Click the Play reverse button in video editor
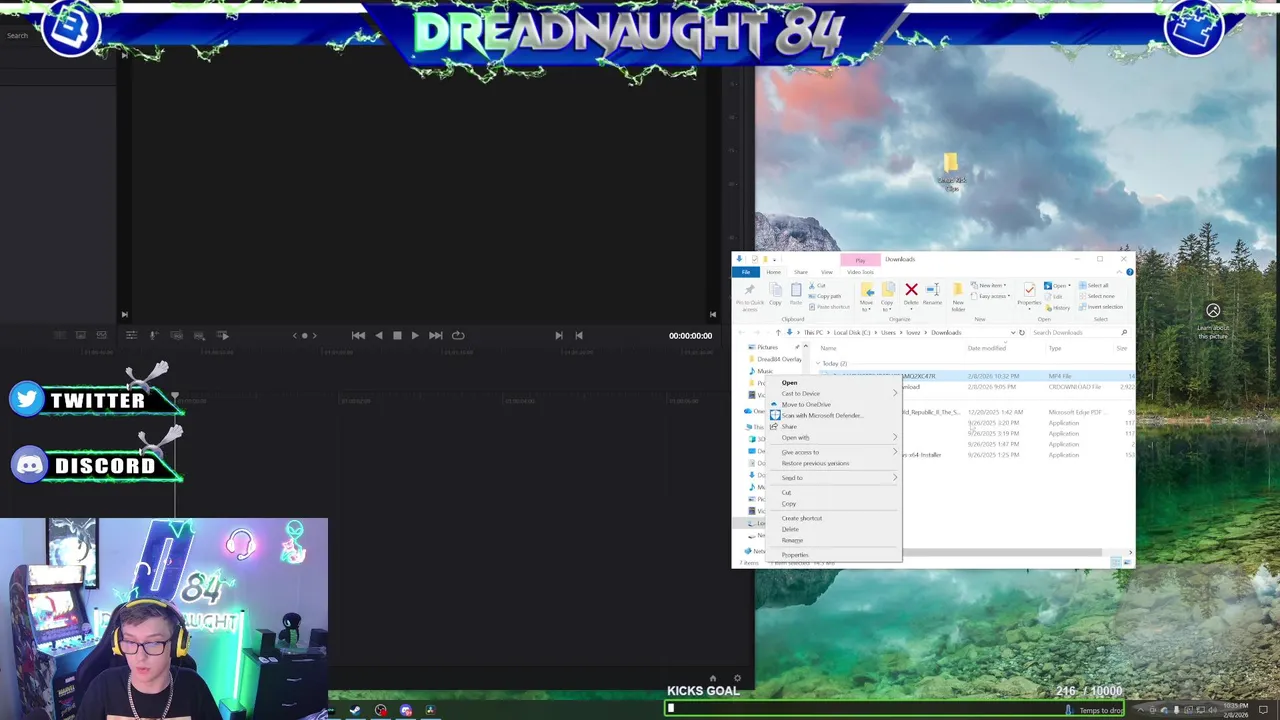1280x720 pixels. 378,335
